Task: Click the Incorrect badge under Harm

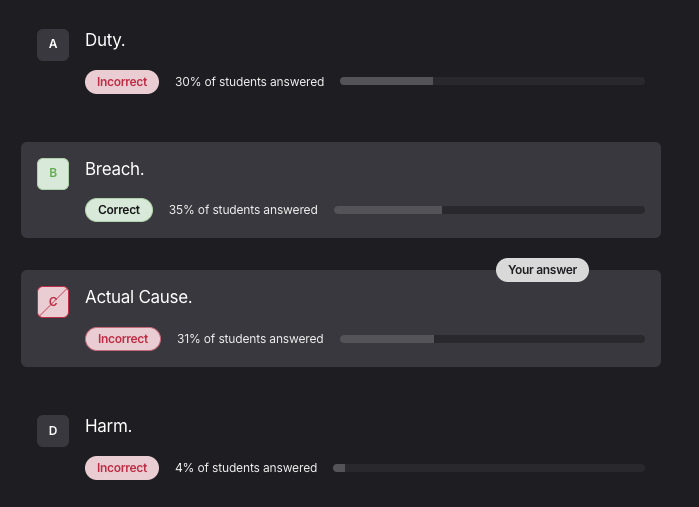Action: pyautogui.click(x=122, y=468)
